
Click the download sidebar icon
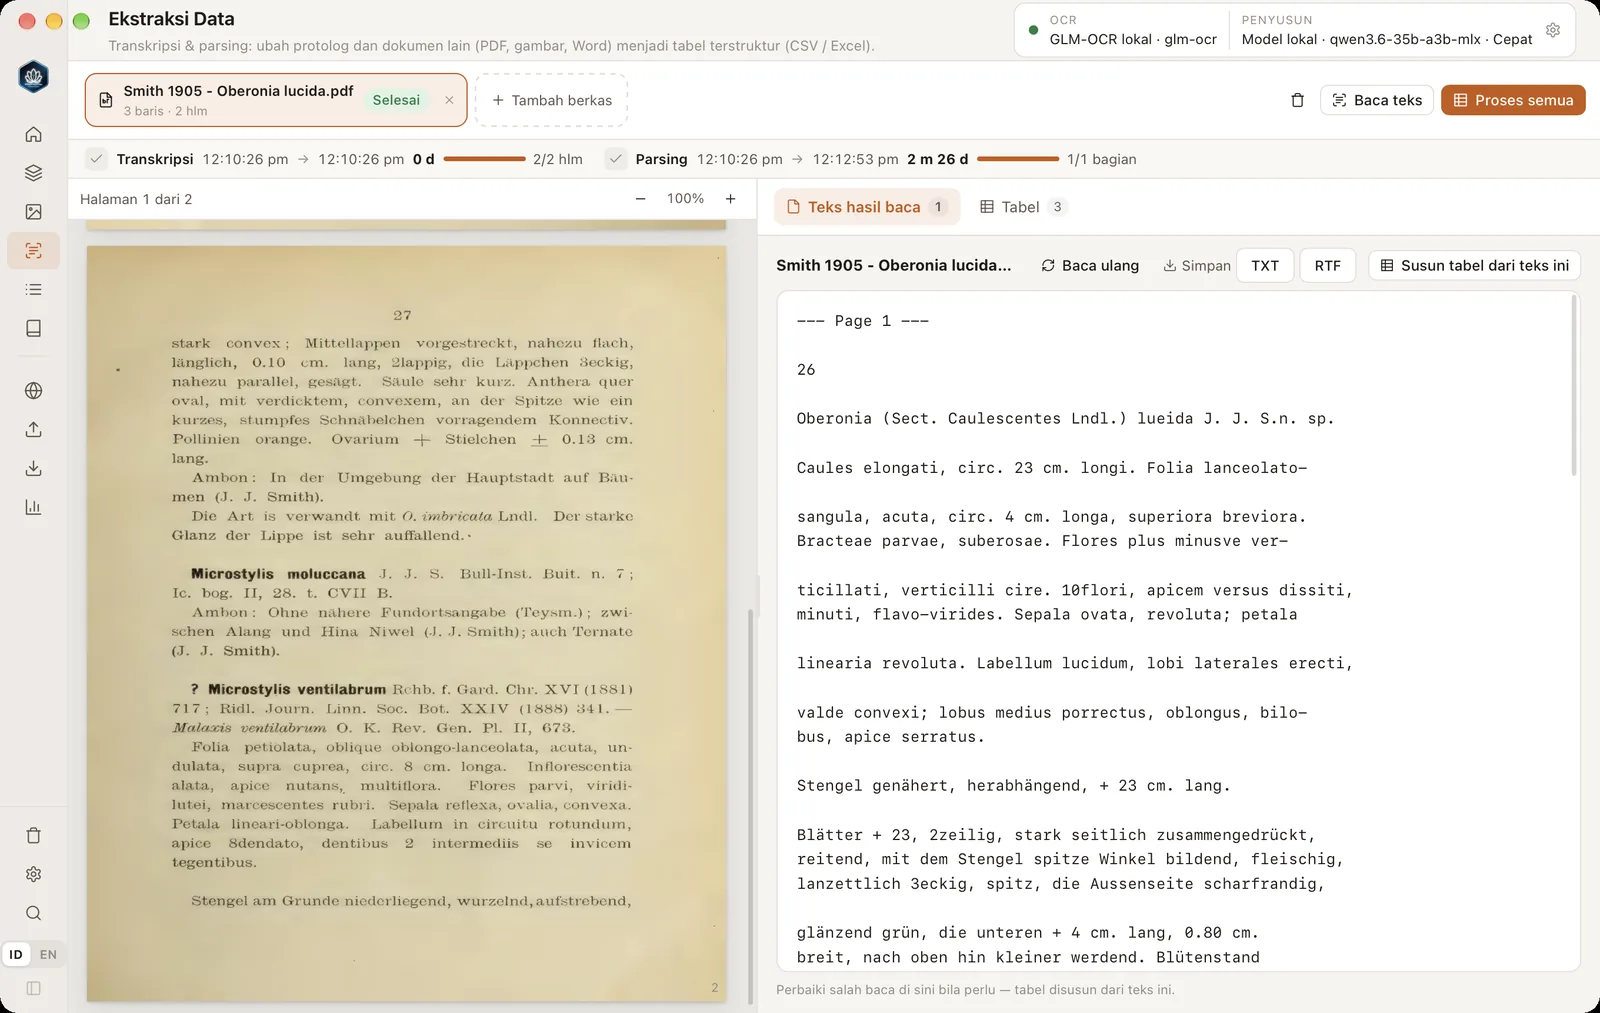coord(33,469)
